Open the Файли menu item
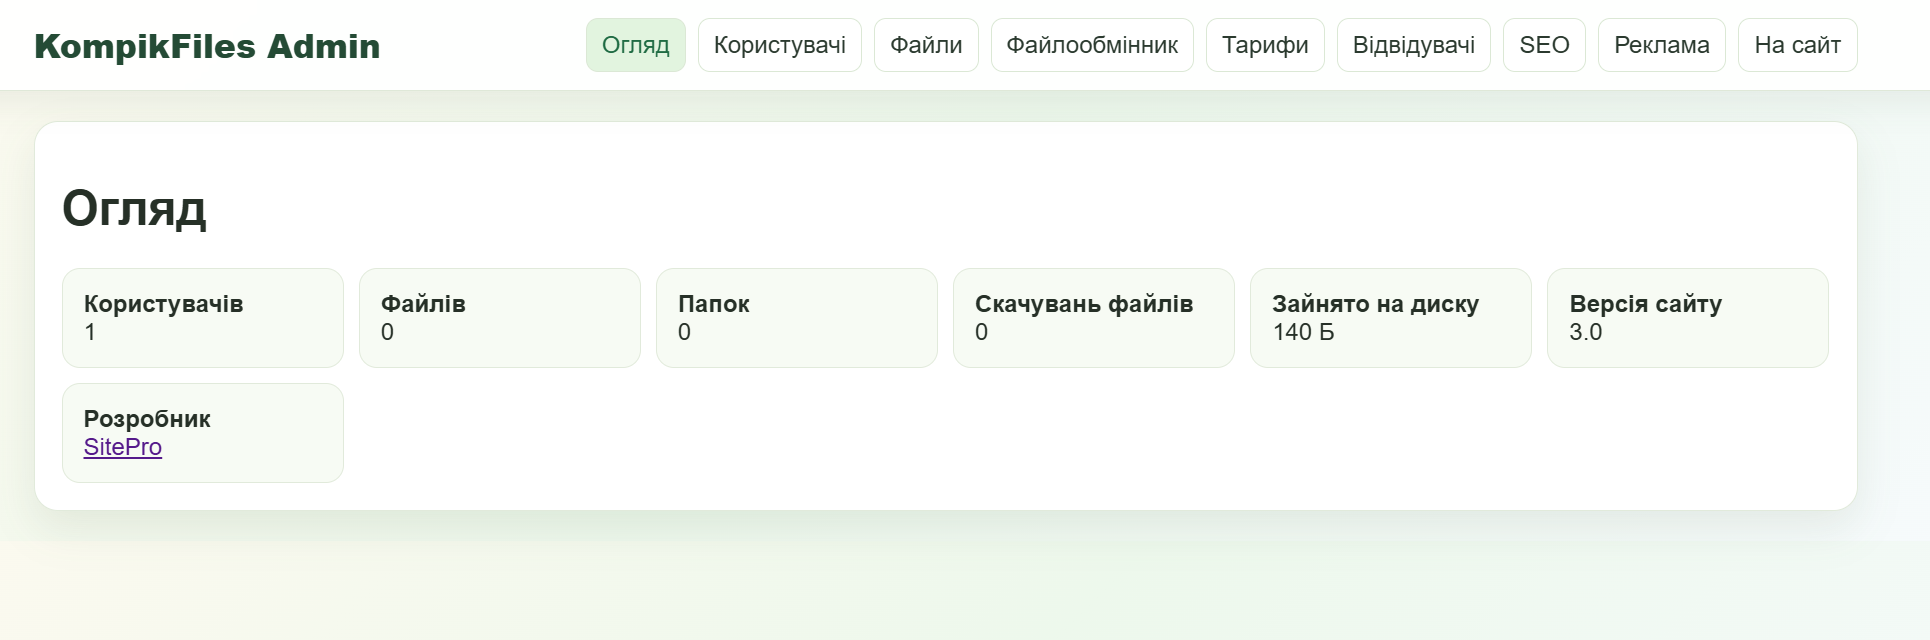This screenshot has height=640, width=1930. 926,45
